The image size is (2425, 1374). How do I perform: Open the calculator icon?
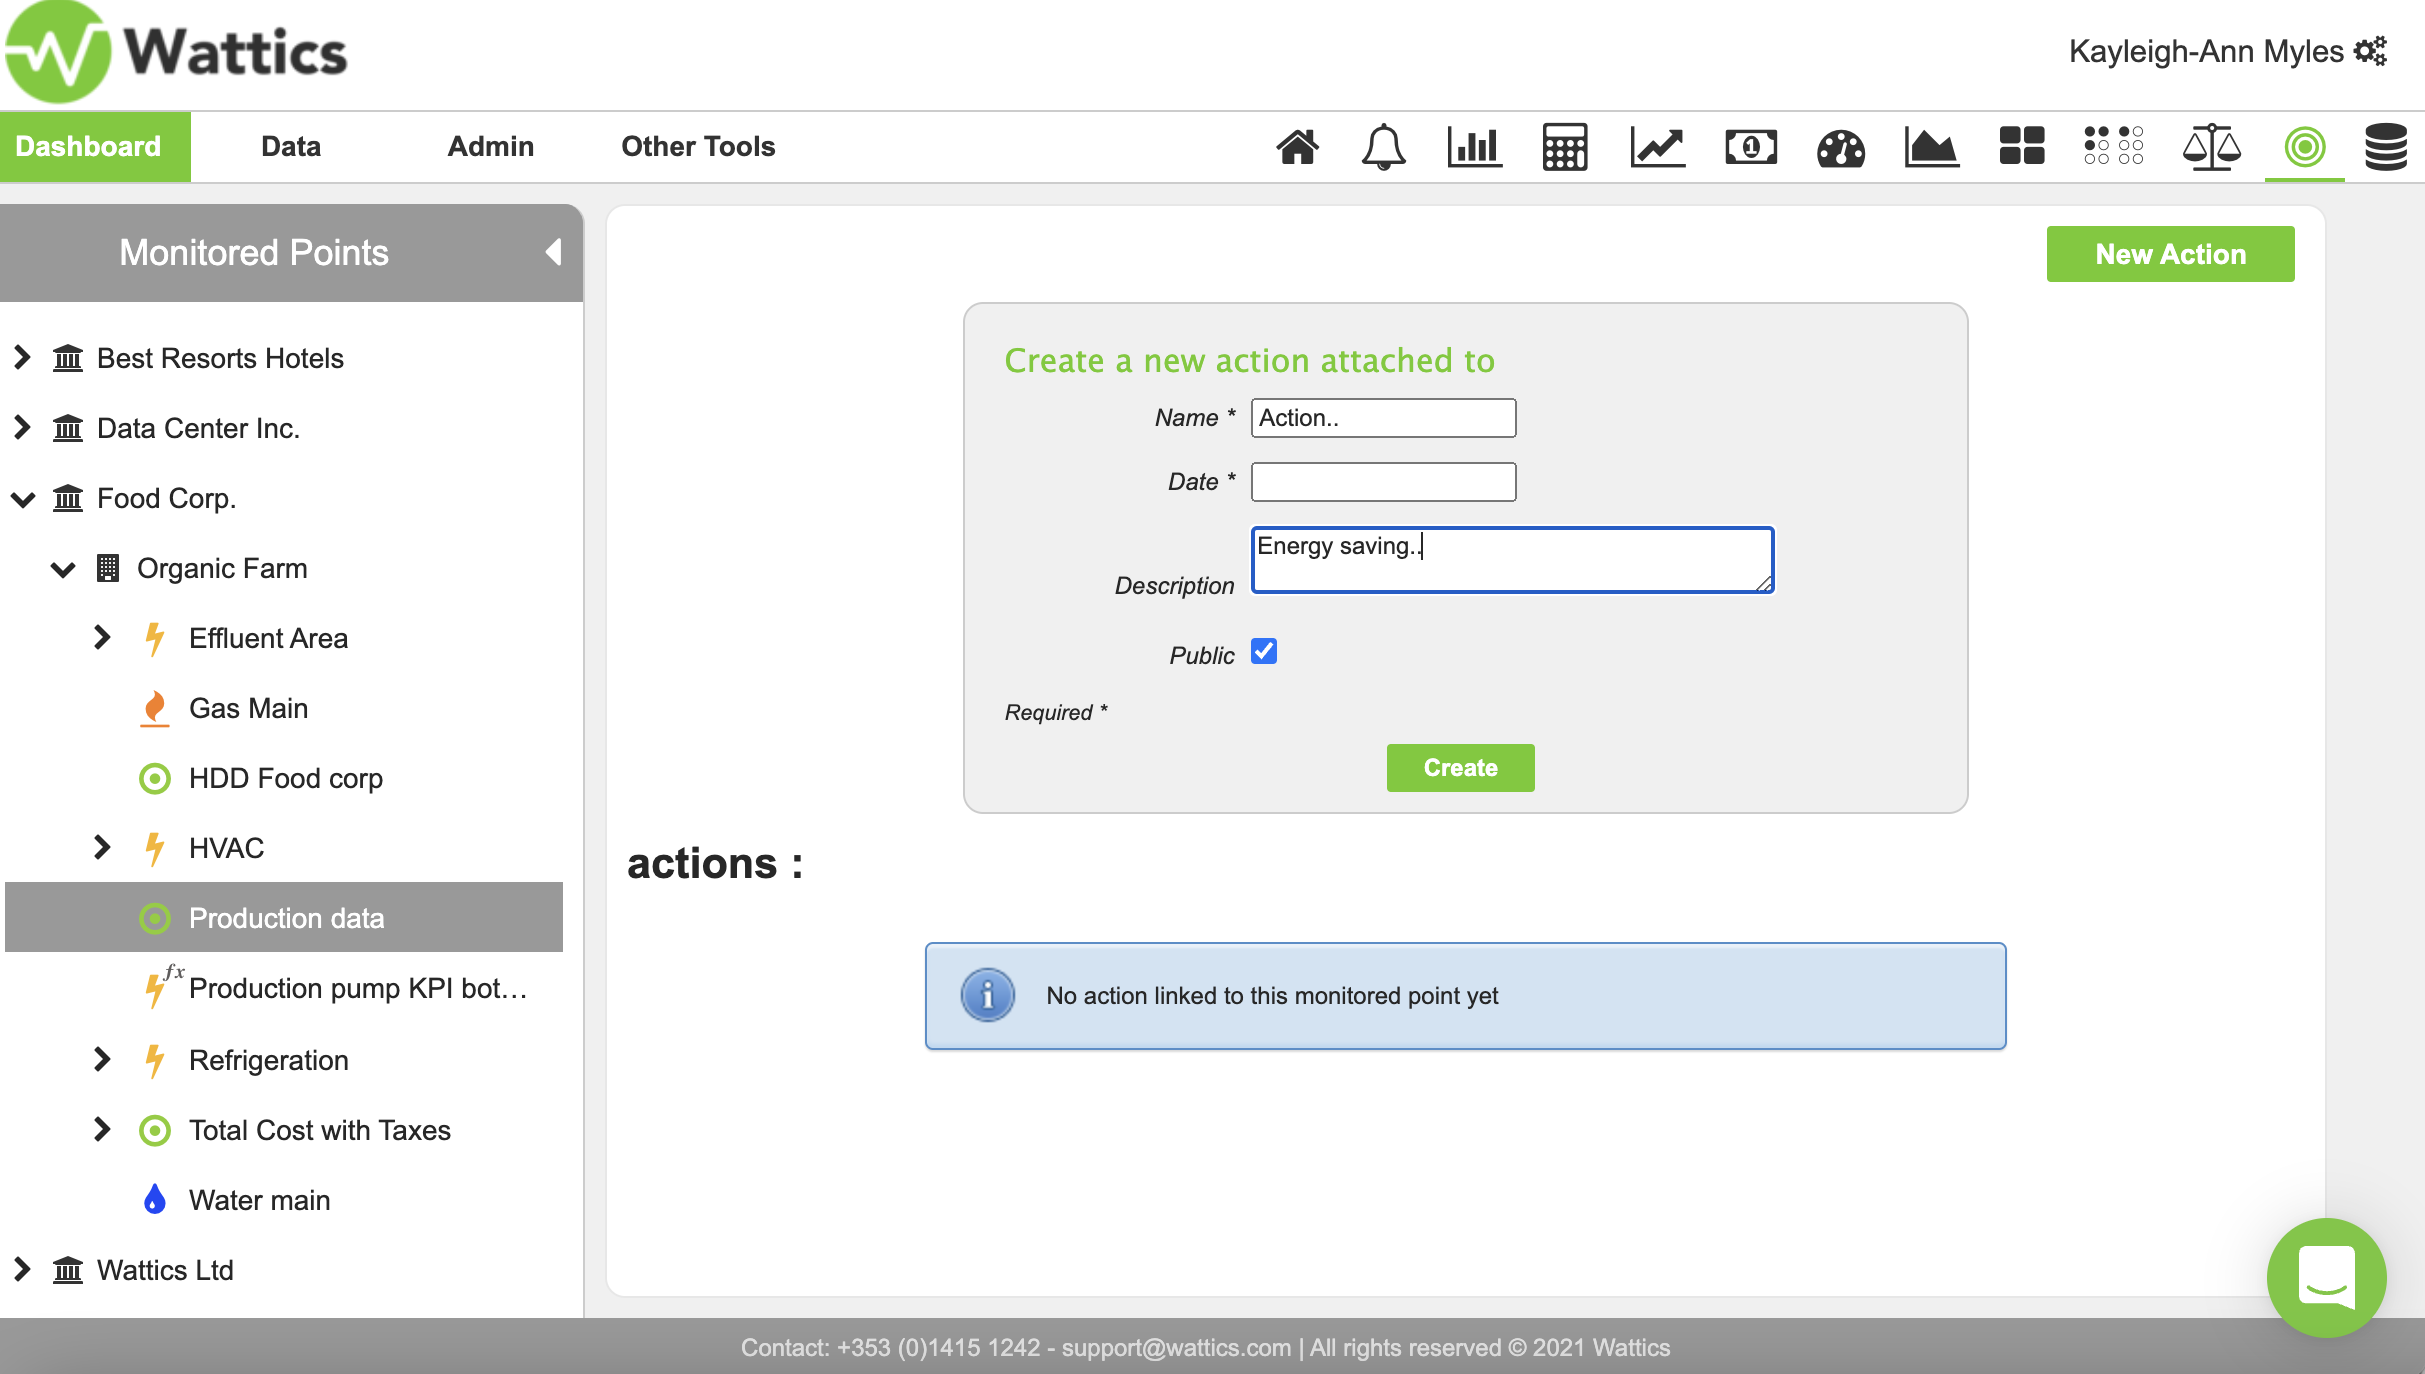(1564, 147)
